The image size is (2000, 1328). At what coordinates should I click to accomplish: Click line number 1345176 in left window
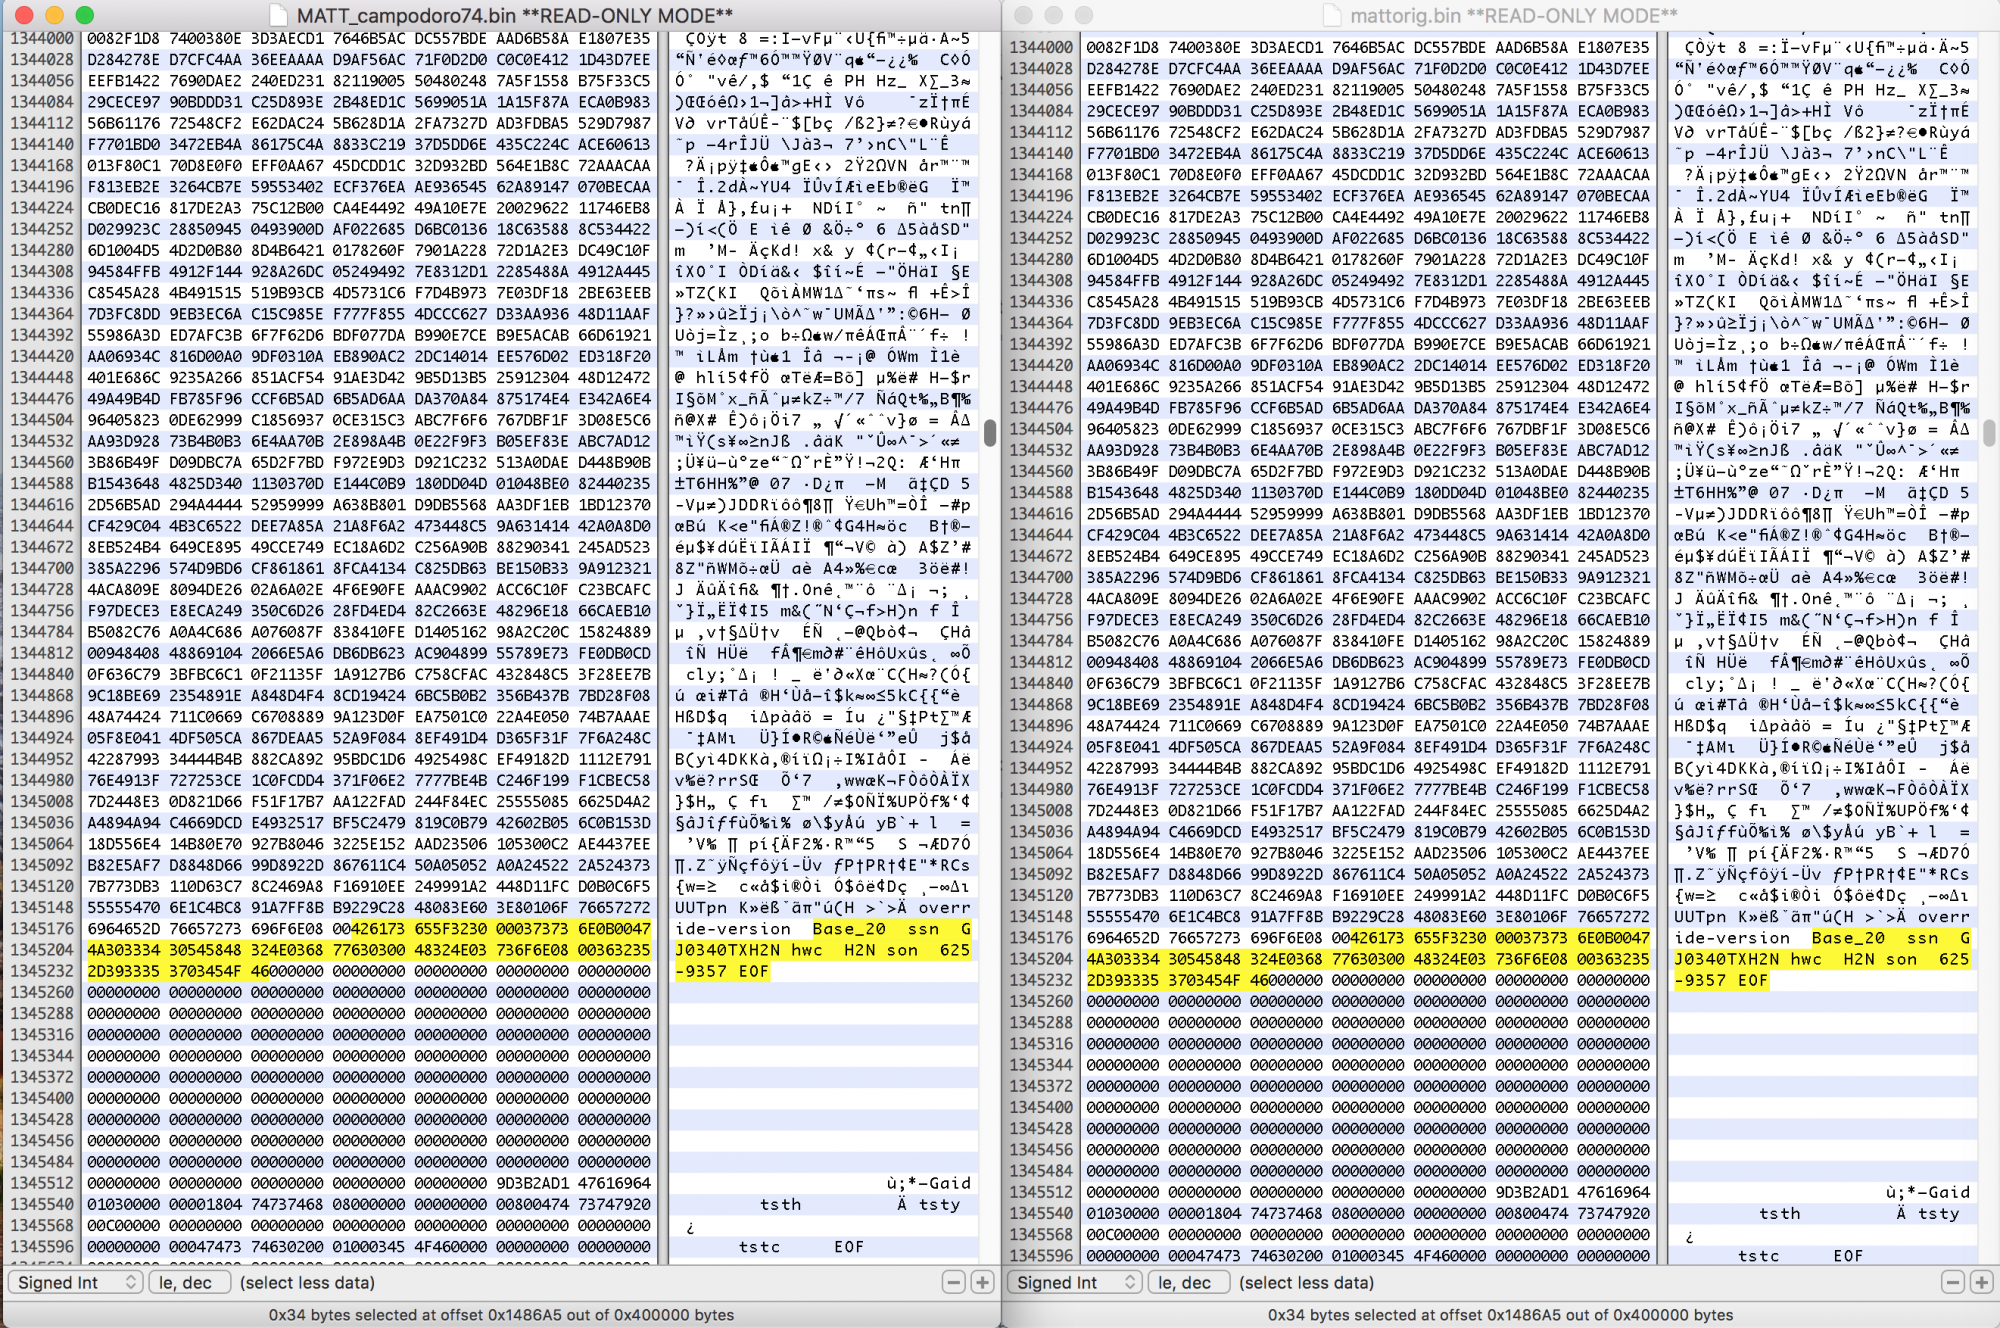42,928
